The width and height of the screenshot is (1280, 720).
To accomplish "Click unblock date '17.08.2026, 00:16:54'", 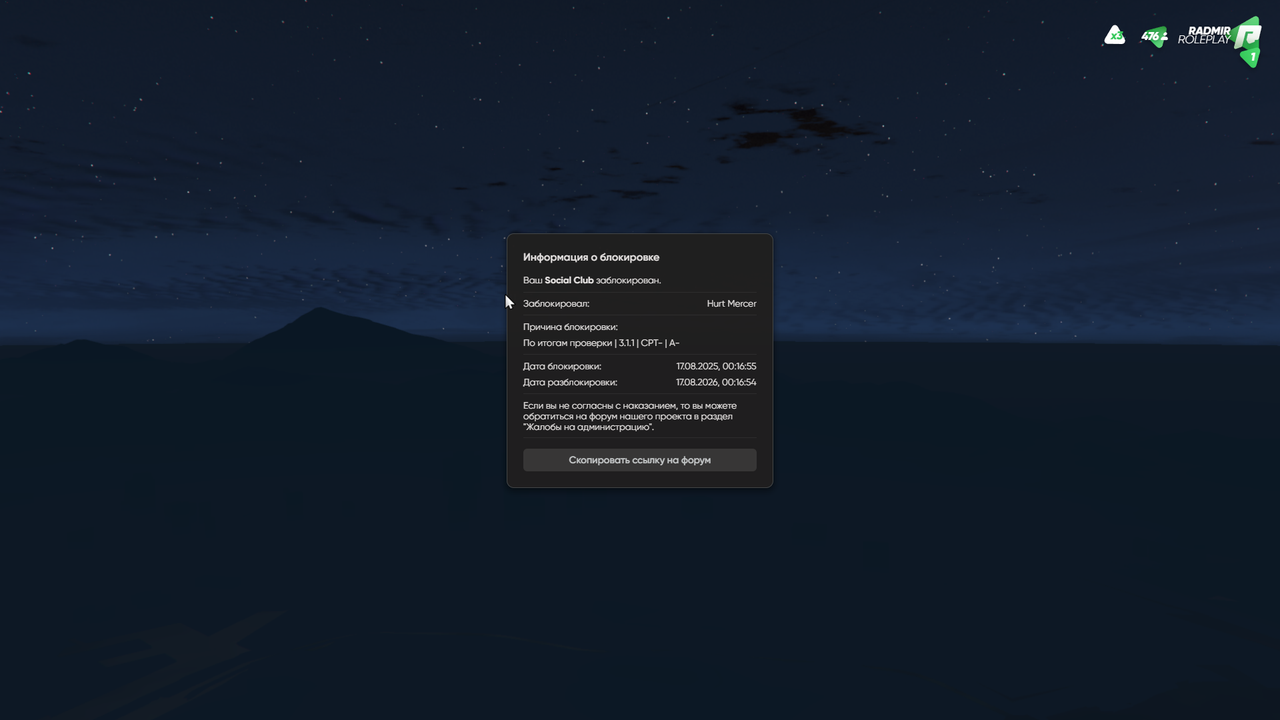I will coord(716,382).
